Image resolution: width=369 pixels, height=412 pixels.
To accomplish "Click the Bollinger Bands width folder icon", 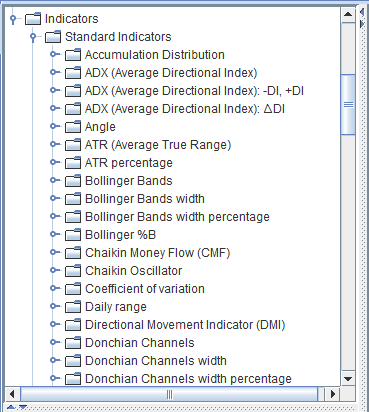I will tap(73, 199).
